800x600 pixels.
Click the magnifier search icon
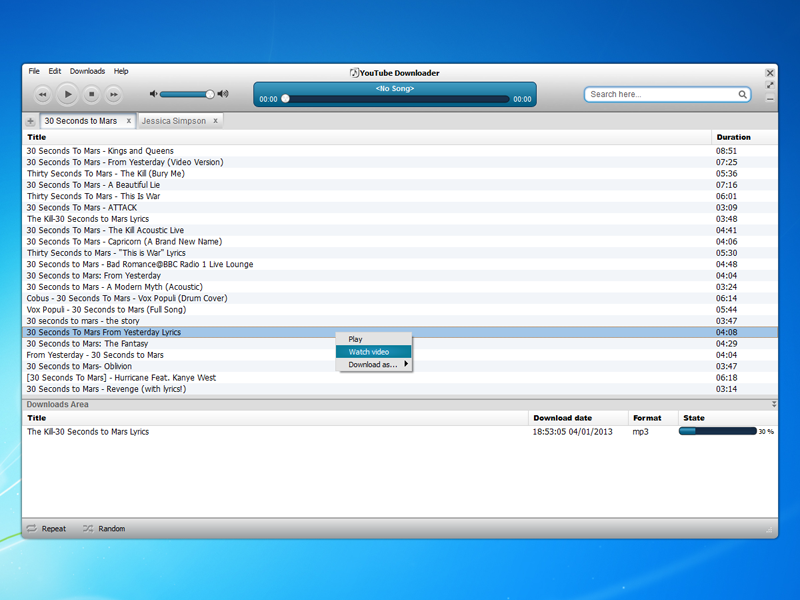(742, 94)
